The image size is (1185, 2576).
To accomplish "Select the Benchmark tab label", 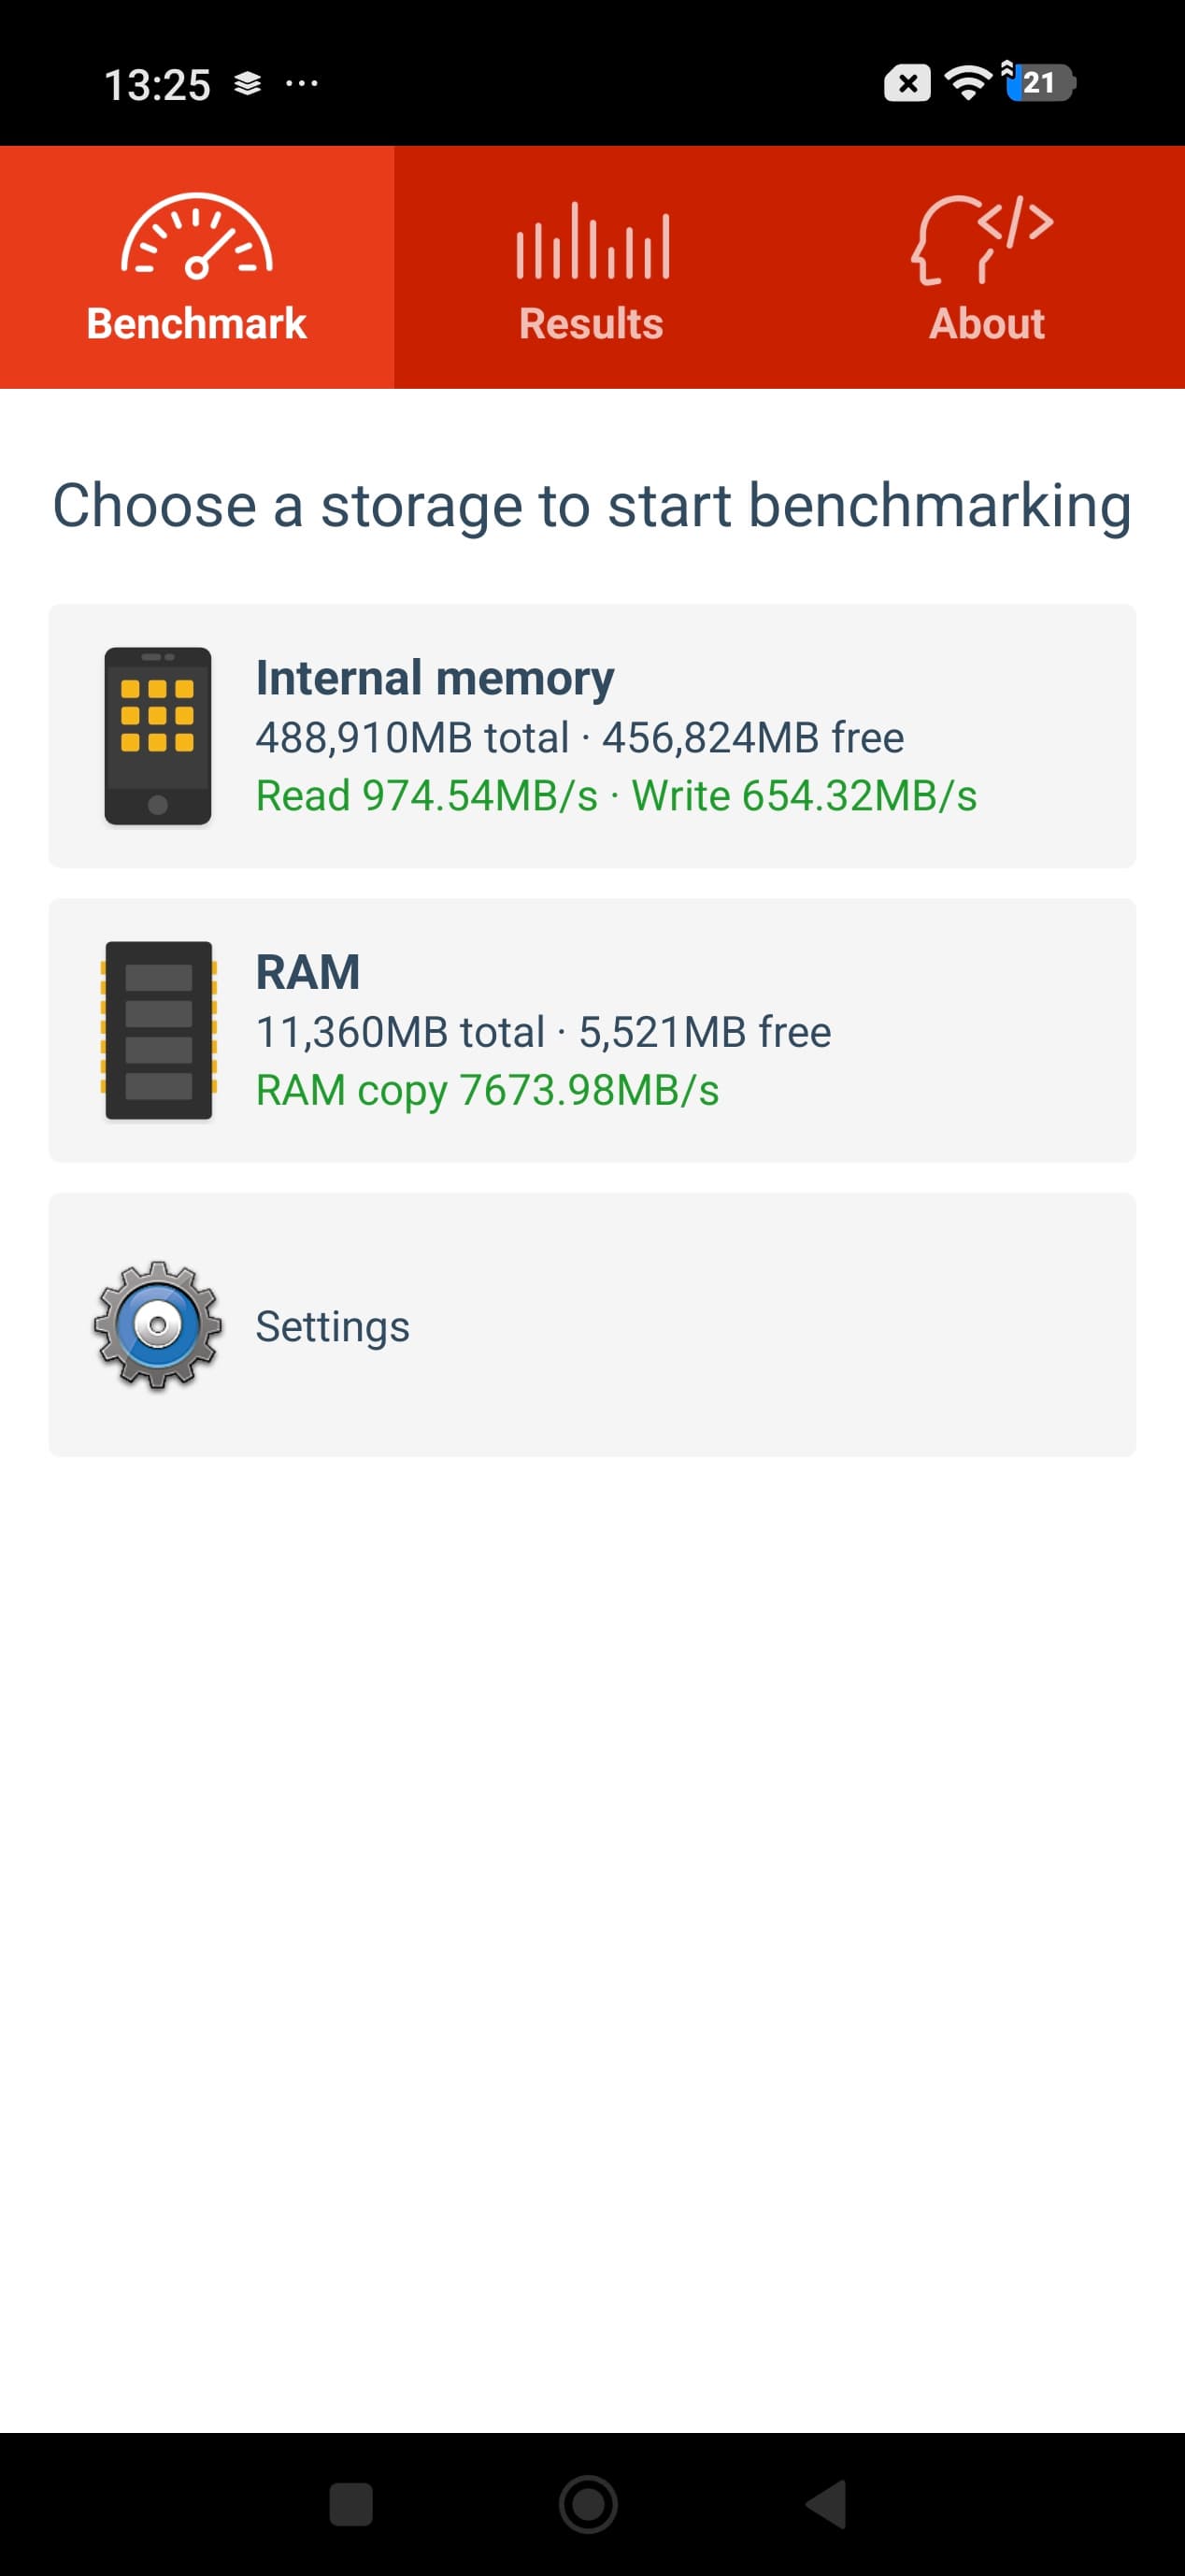I will (x=197, y=324).
